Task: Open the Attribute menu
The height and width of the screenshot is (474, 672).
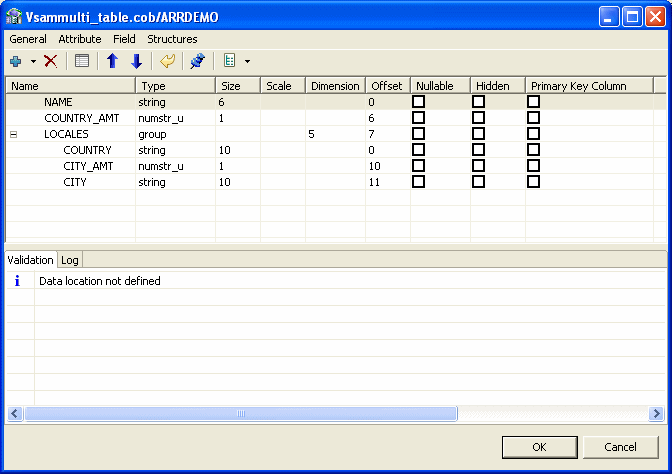Action: pos(80,39)
